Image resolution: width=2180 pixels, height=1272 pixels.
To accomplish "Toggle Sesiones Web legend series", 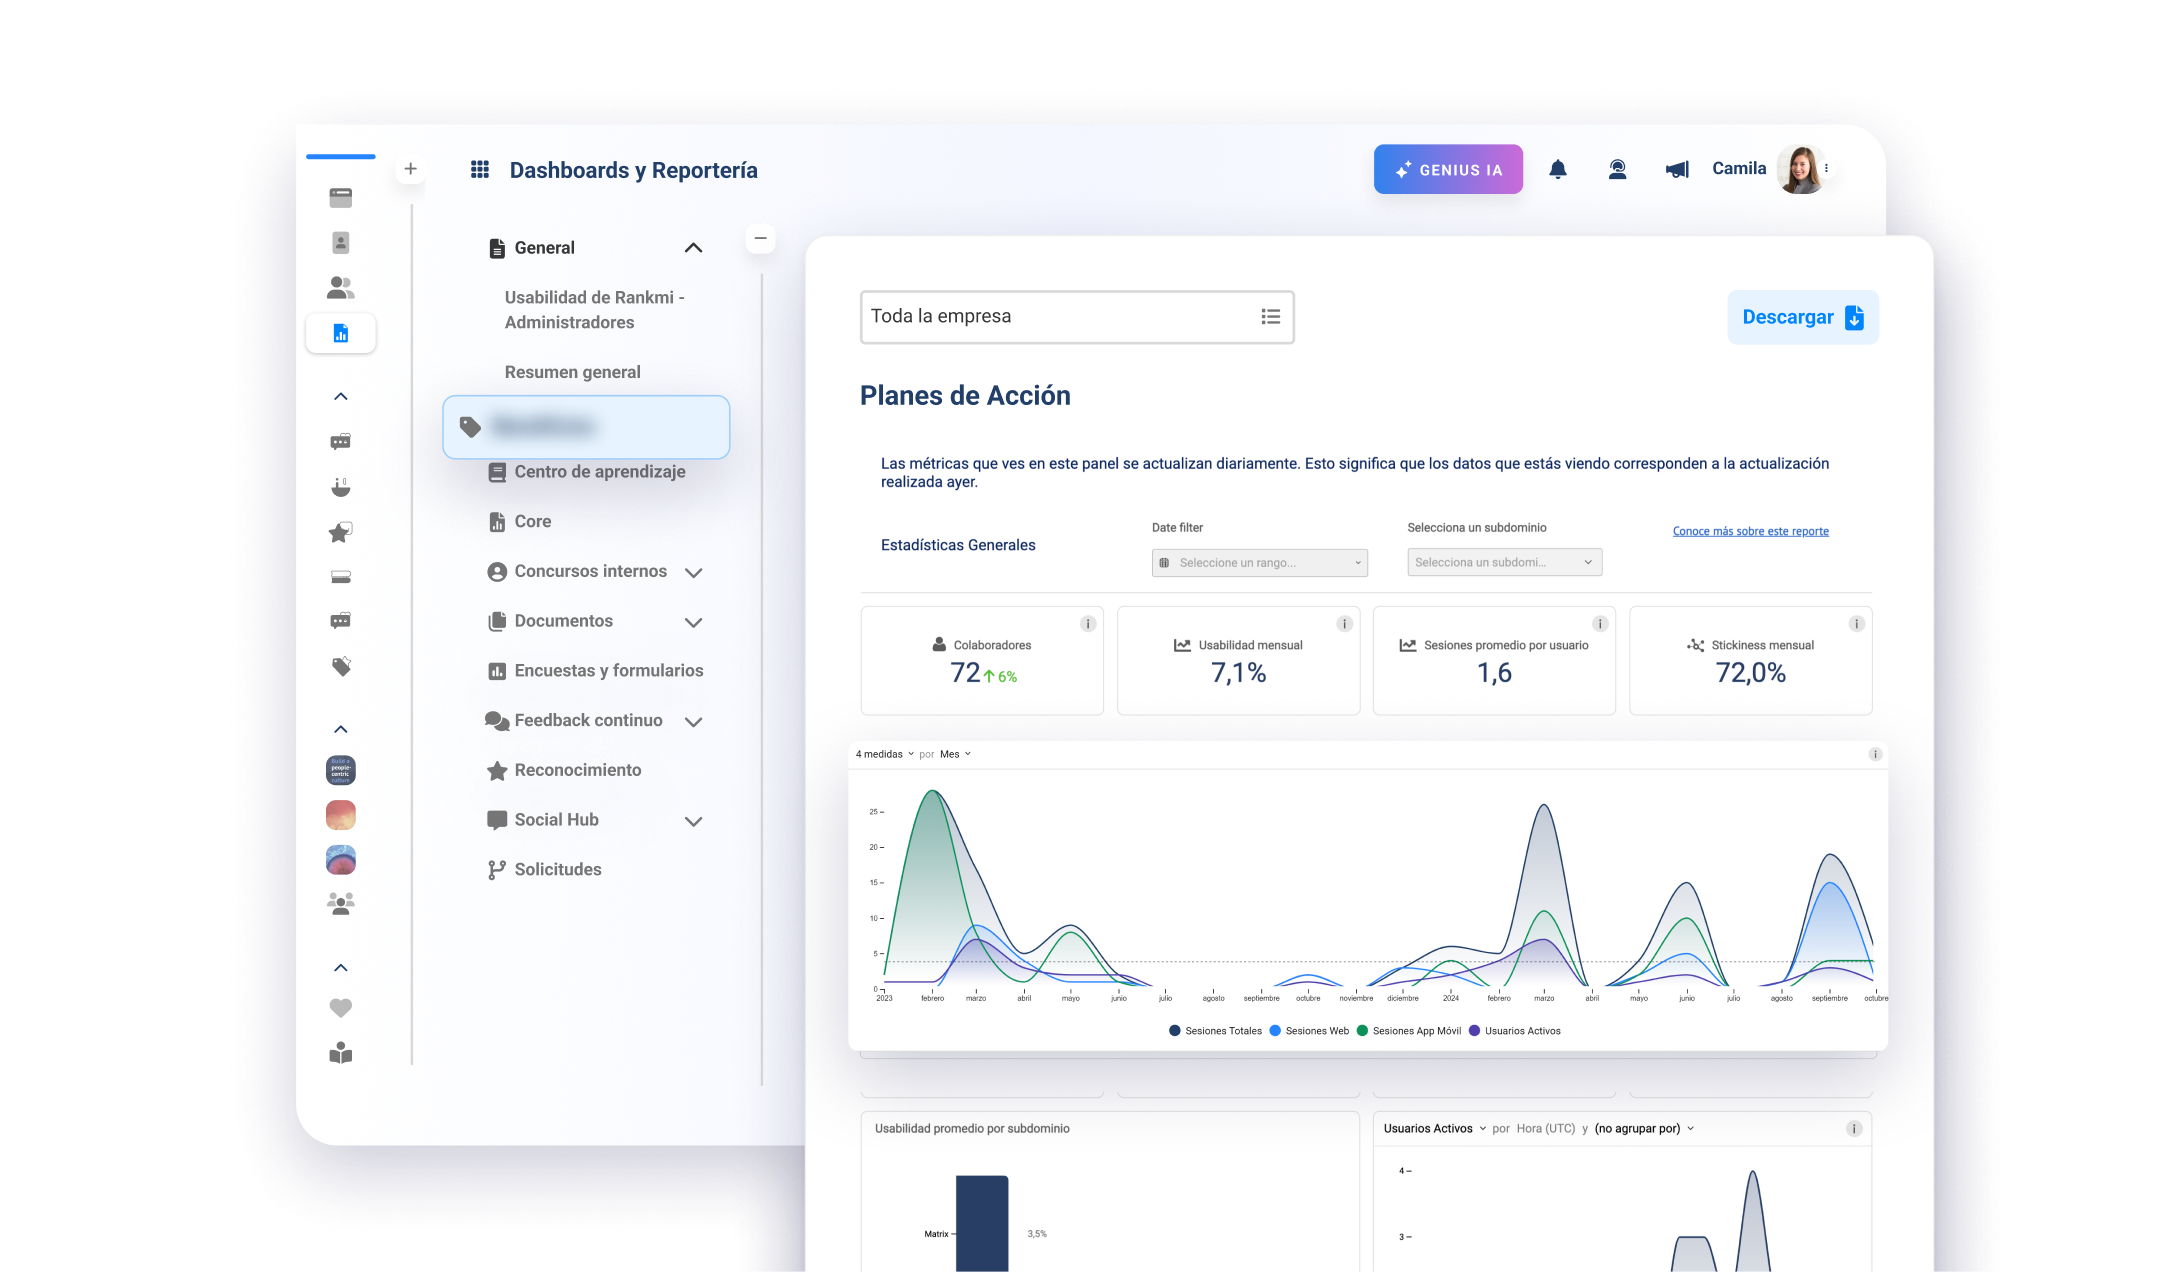I will pos(1309,1031).
